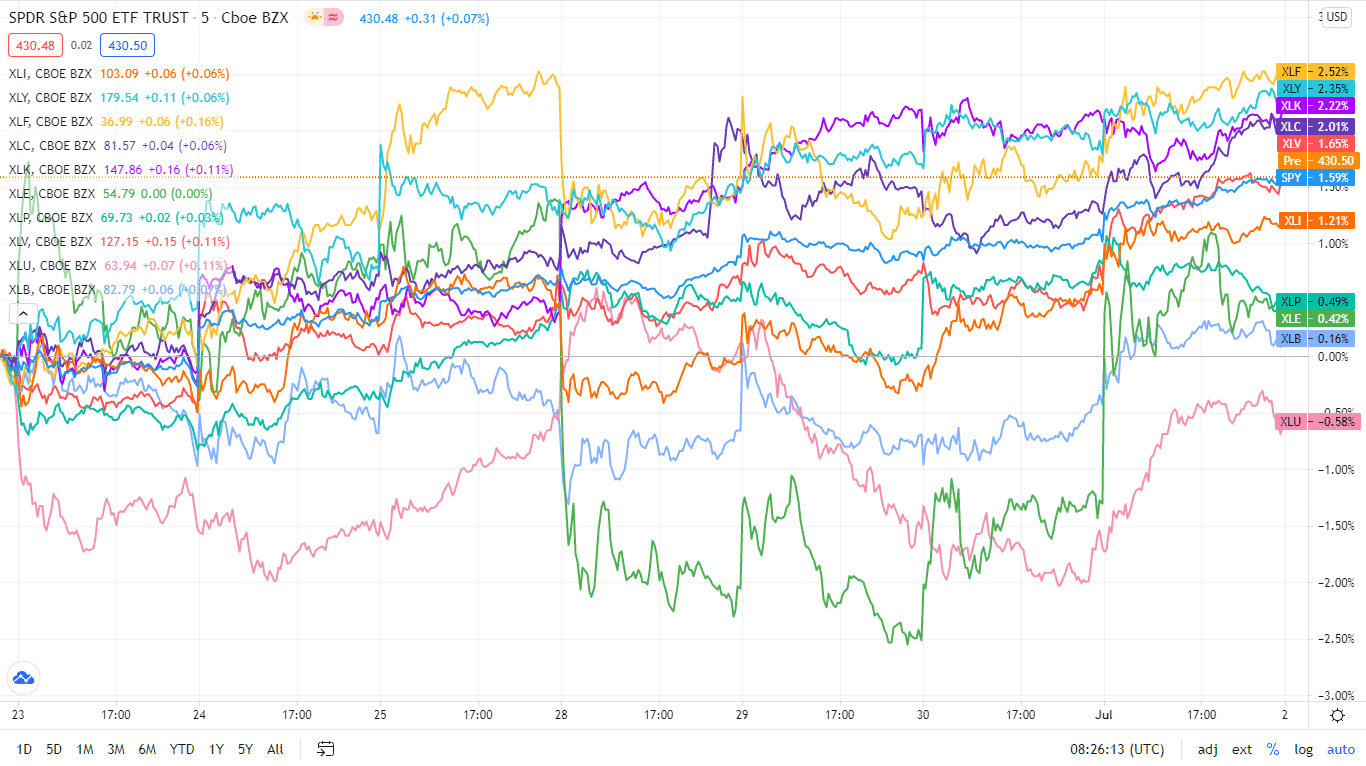Select XLY, CBOE BZX legend row
1366x766 pixels.
[119, 98]
